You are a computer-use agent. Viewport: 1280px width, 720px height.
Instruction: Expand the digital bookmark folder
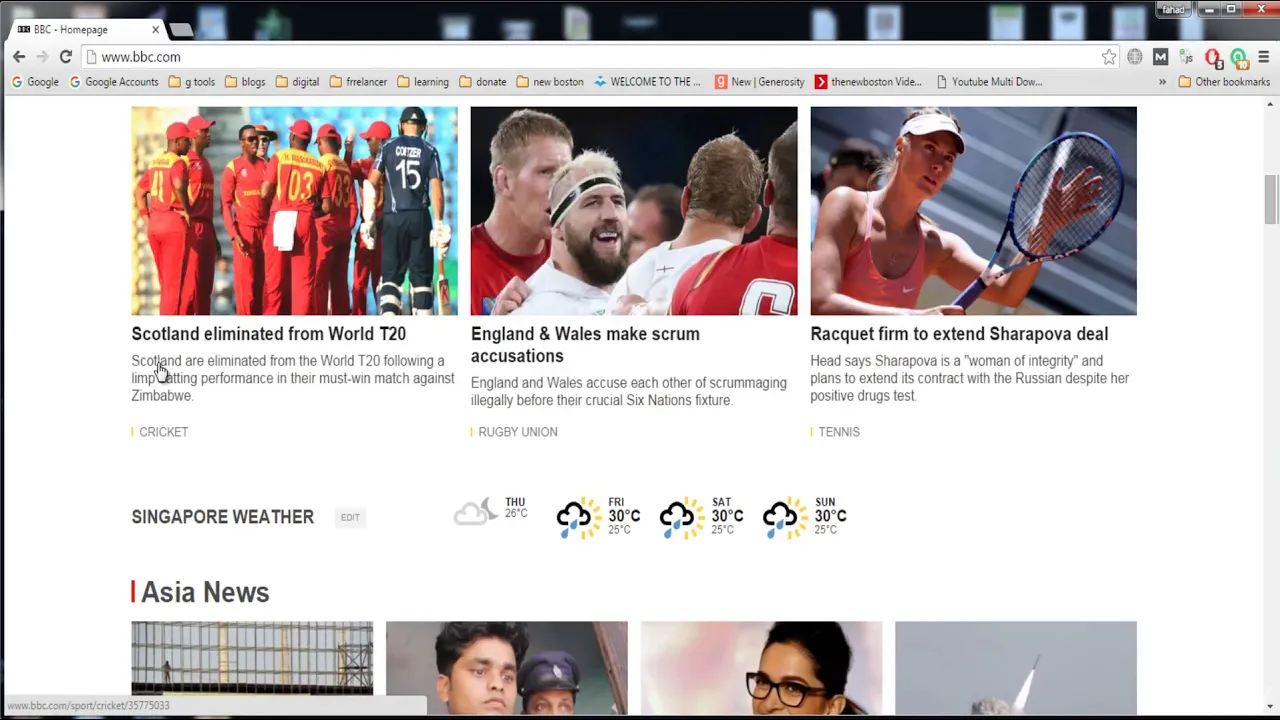(297, 82)
